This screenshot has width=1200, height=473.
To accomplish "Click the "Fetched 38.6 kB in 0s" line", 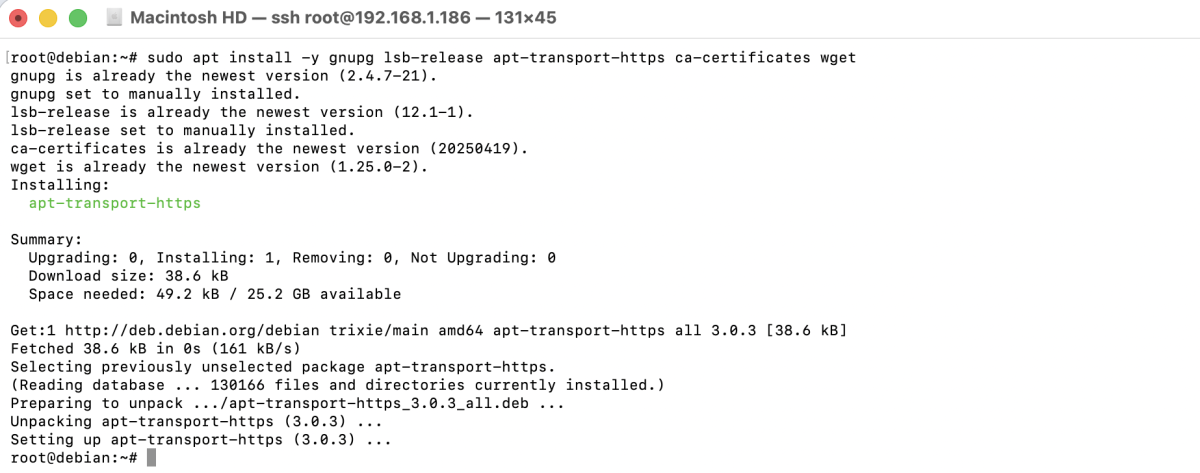I will [155, 348].
